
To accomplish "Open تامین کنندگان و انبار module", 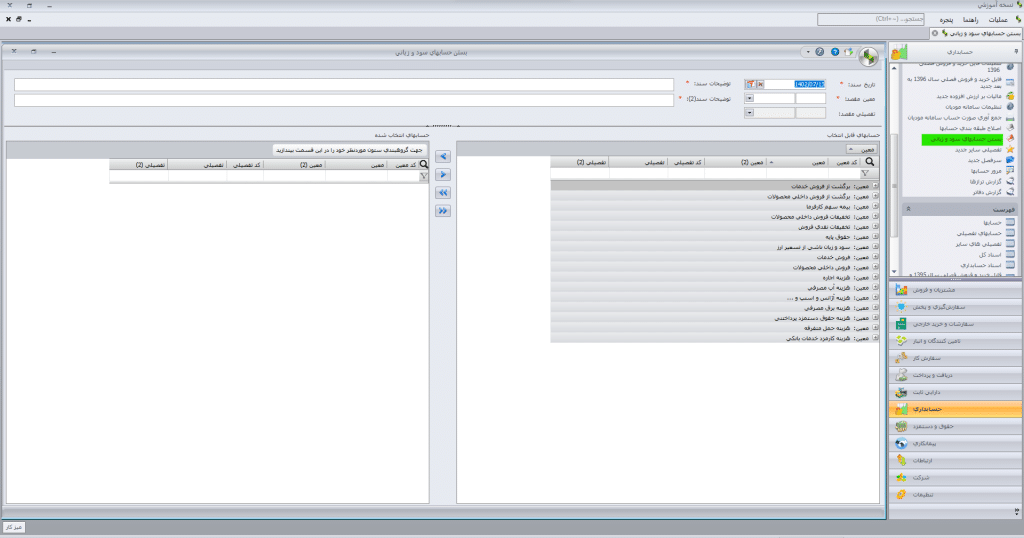I will [955, 341].
